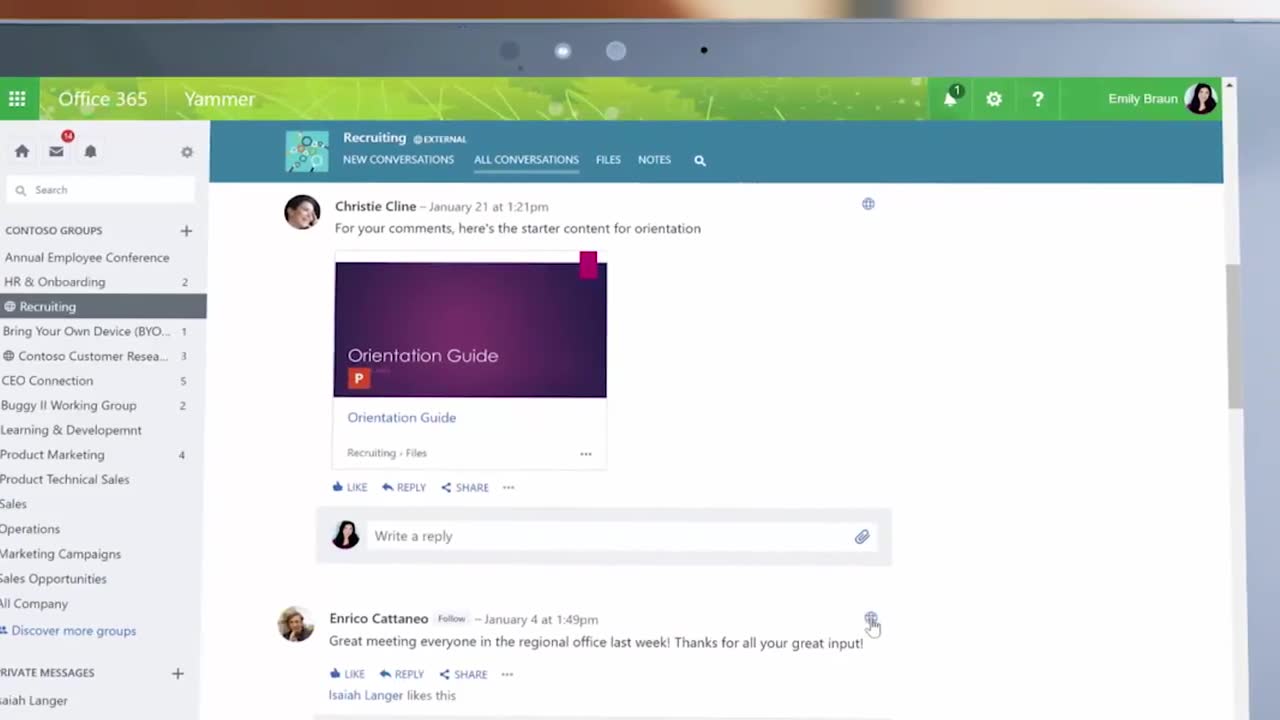Open the inbox envelope icon
This screenshot has width=1280, height=720.
click(56, 151)
